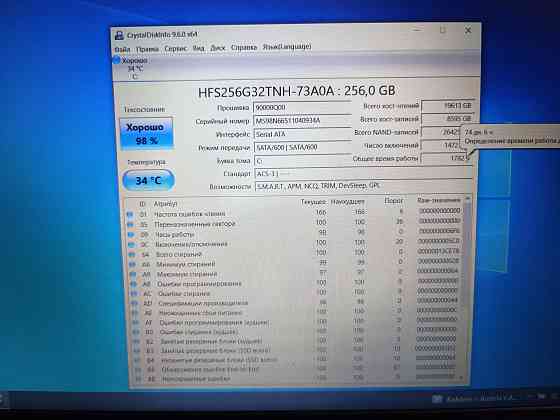560x420 pixels.
Task: Click status icon of attribute AC erase errors row
Action: (134, 294)
